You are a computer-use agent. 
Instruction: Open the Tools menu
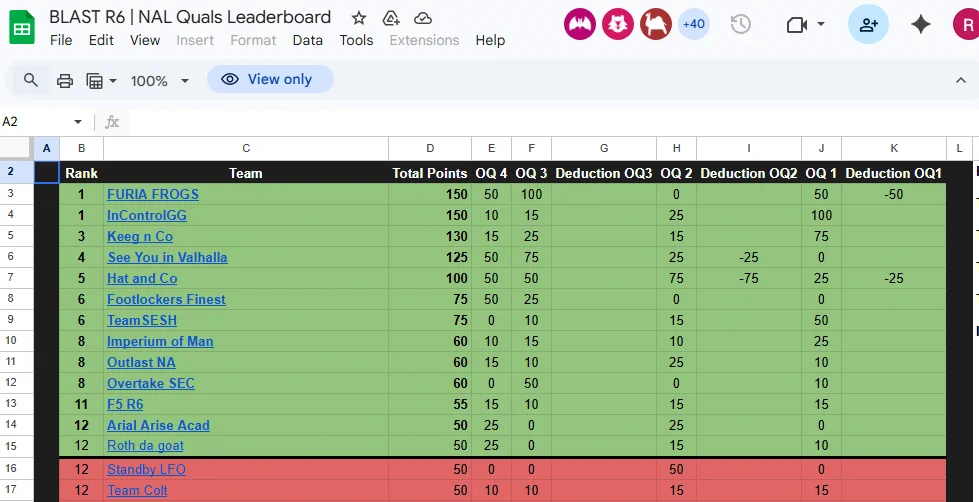point(357,40)
